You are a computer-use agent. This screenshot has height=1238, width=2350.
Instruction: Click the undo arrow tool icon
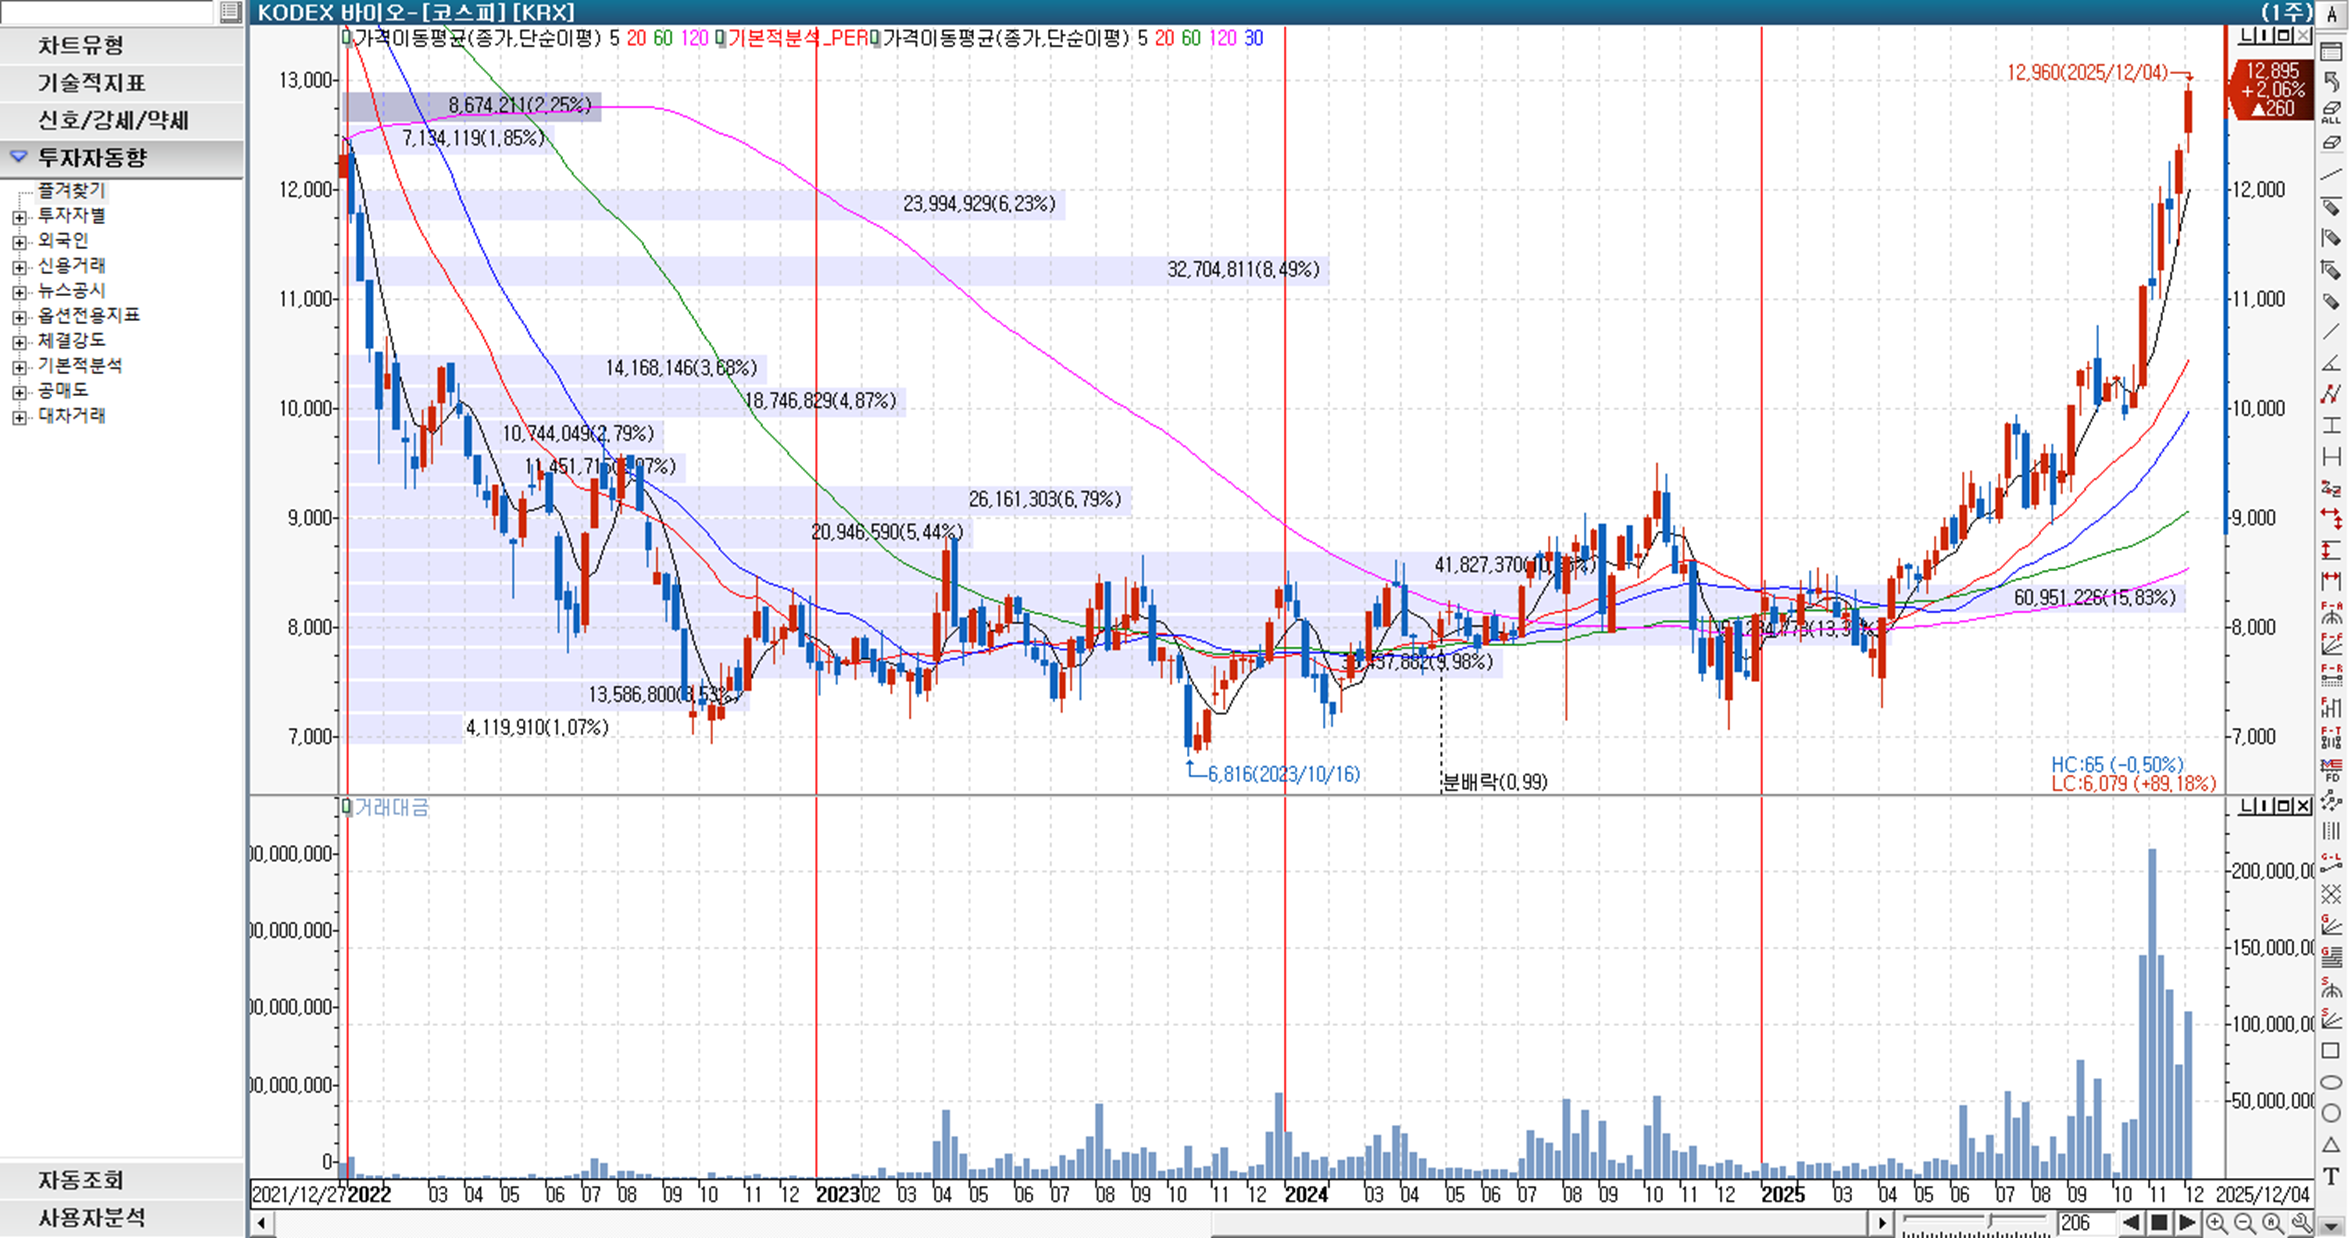[x=2331, y=81]
